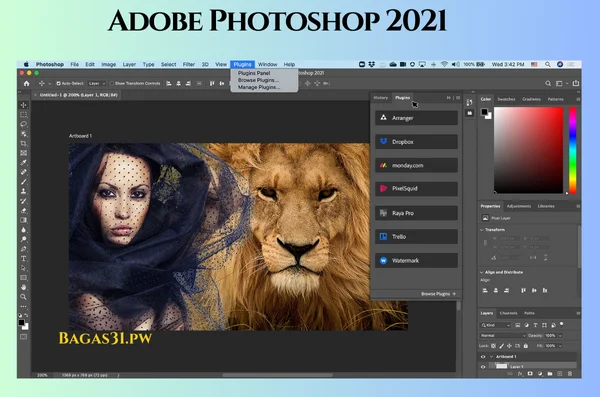Select the Eyedropper tool
This screenshot has height=397, width=600.
pos(24,162)
